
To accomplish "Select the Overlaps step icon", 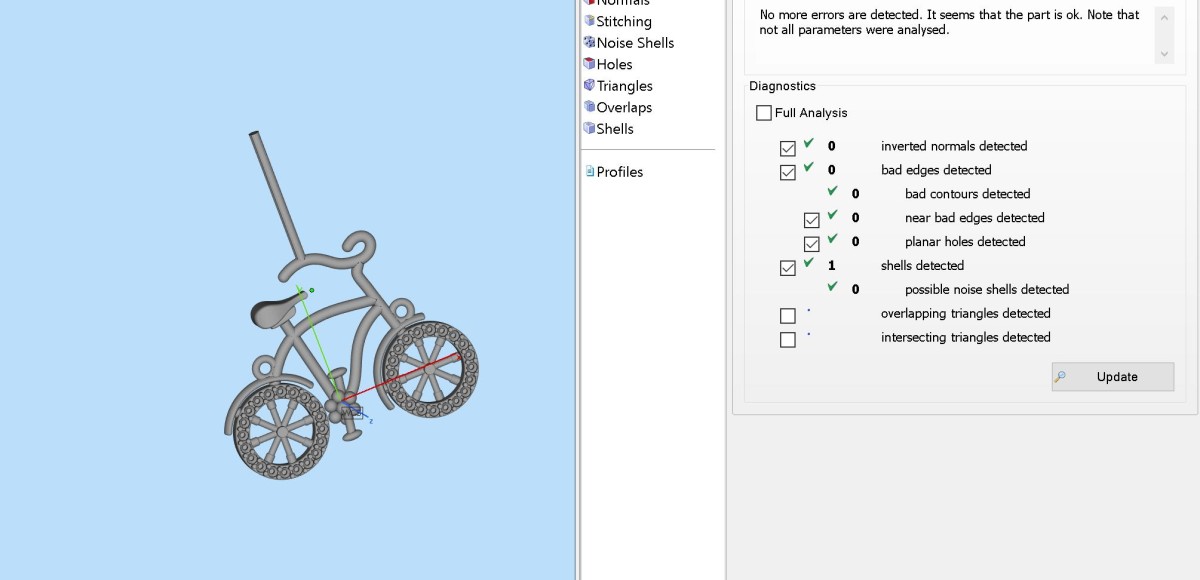I will (590, 107).
